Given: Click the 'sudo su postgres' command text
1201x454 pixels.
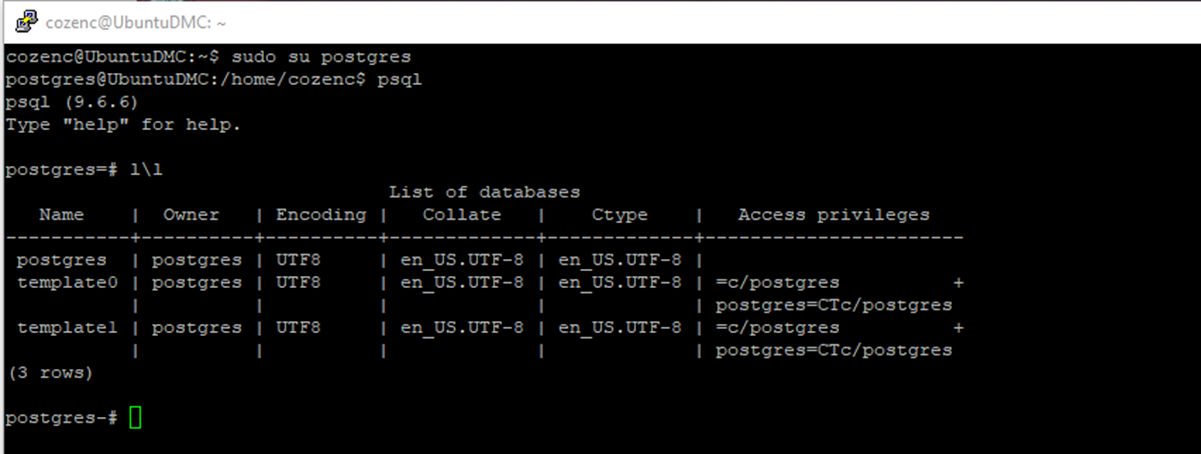Looking at the screenshot, I should point(321,57).
